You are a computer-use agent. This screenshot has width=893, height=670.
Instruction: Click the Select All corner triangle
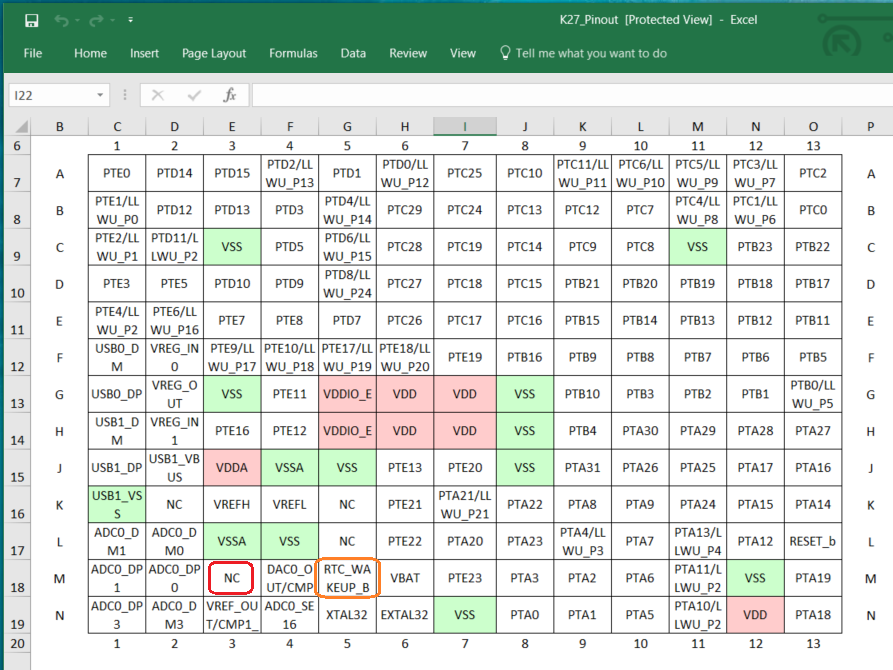tap(21, 126)
